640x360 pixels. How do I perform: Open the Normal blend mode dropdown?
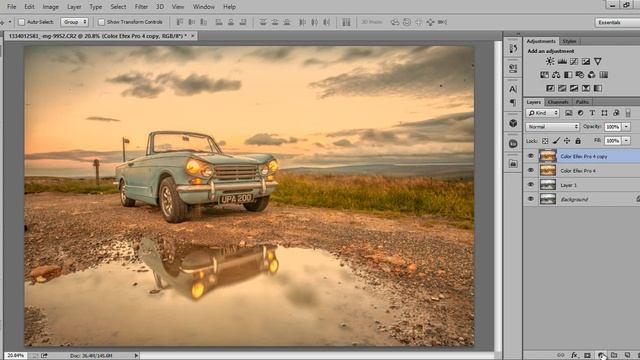click(x=552, y=127)
